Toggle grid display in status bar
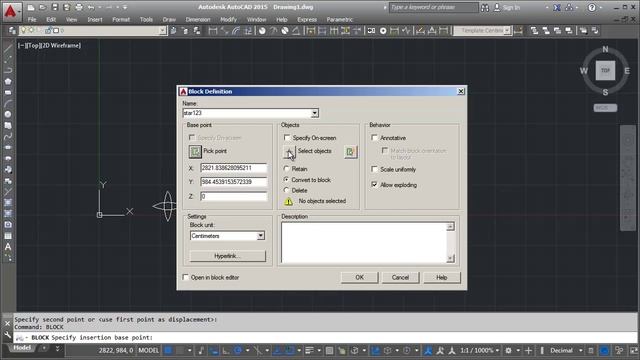Screen dimensions: 640x360 click(168, 350)
